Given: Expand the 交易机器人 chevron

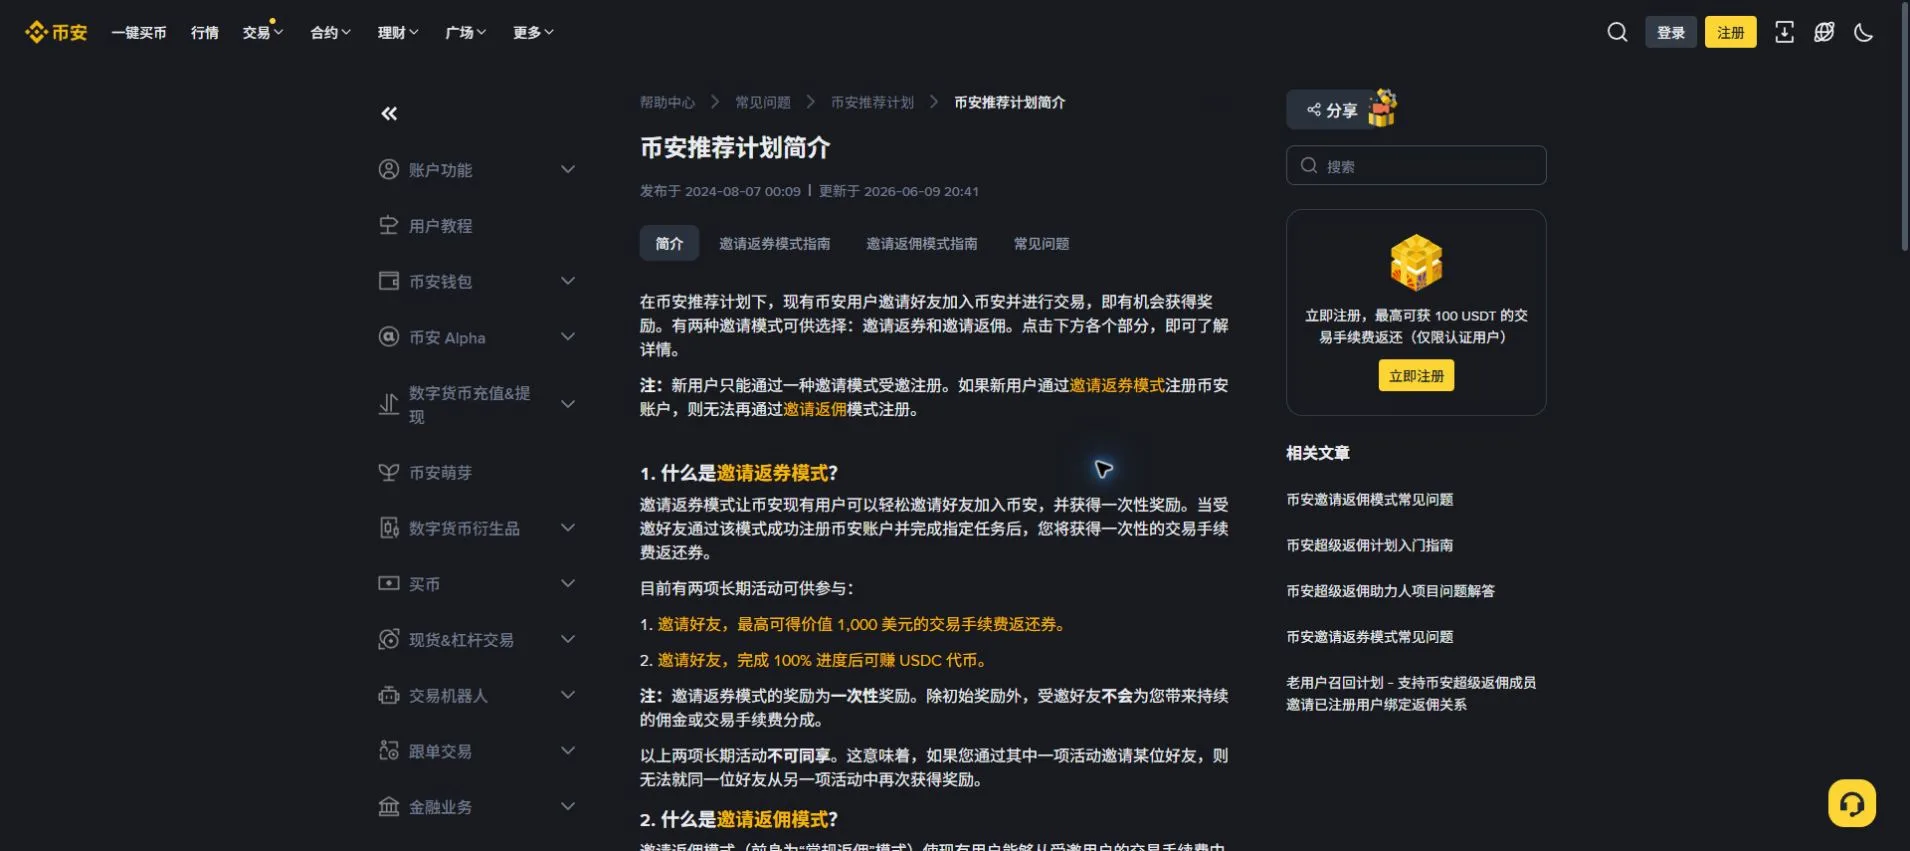Looking at the screenshot, I should (x=568, y=695).
